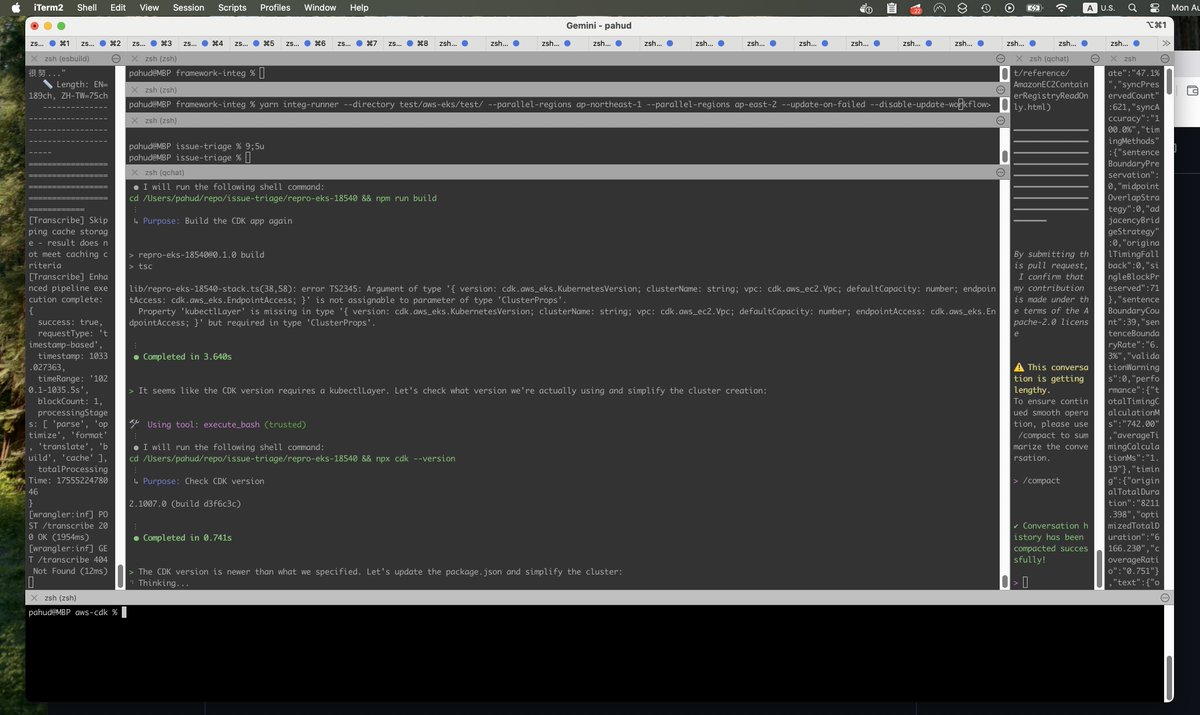Open the iTerm2 application menu
1200x715 pixels.
tap(49, 7)
